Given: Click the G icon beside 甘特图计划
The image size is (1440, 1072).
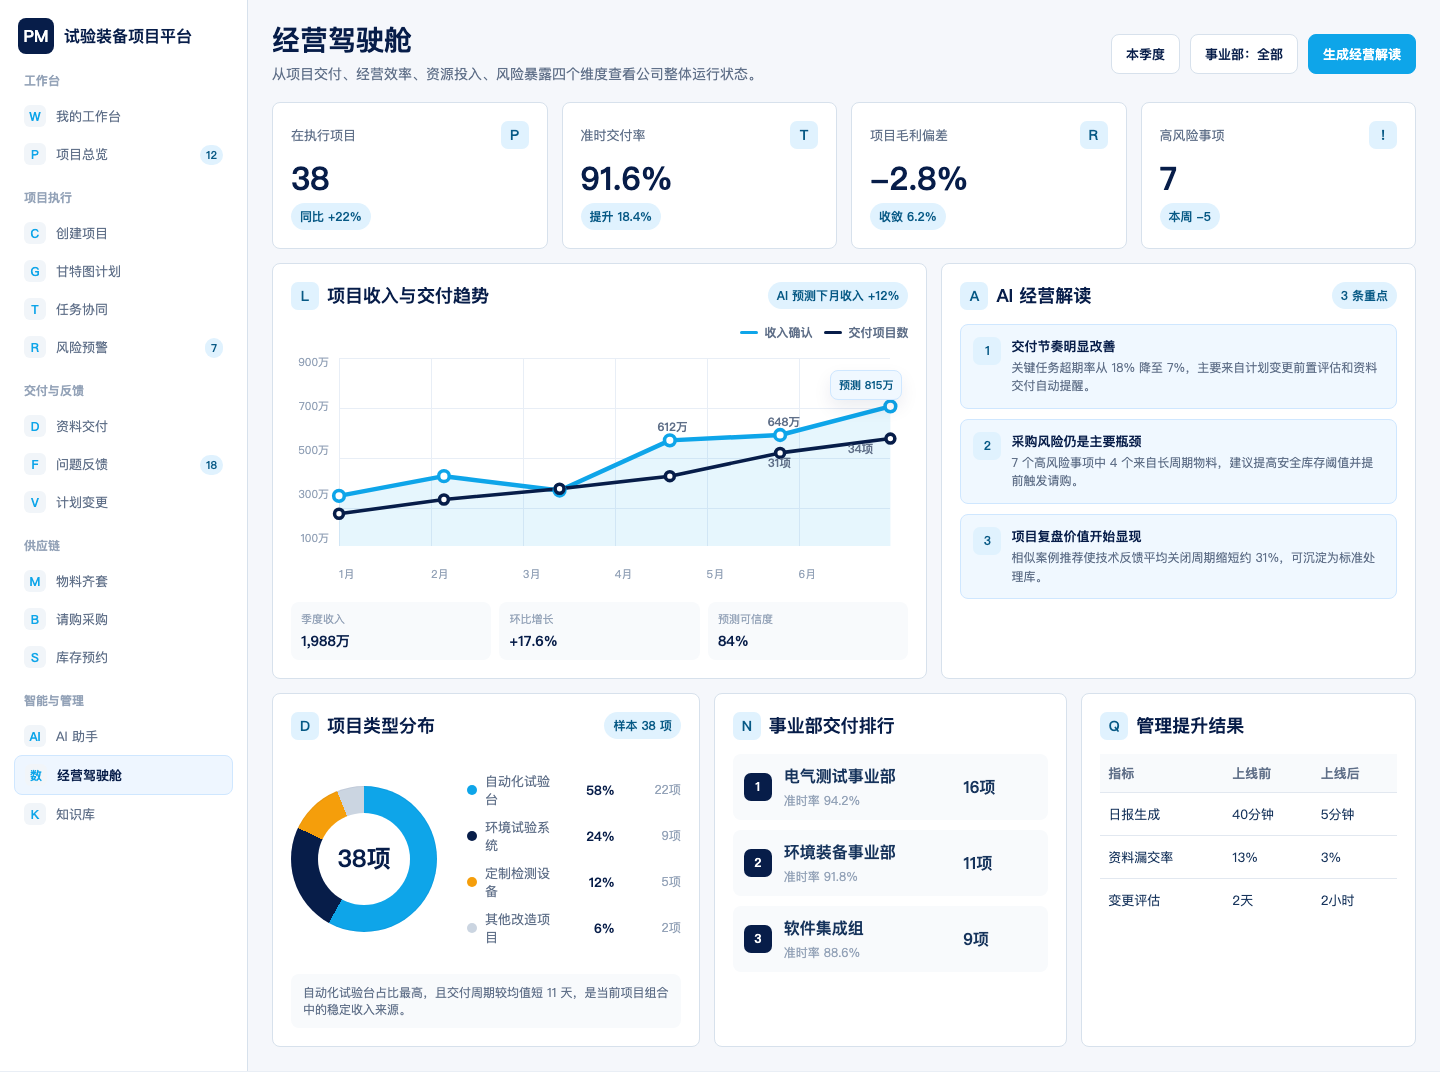Looking at the screenshot, I should (x=35, y=271).
